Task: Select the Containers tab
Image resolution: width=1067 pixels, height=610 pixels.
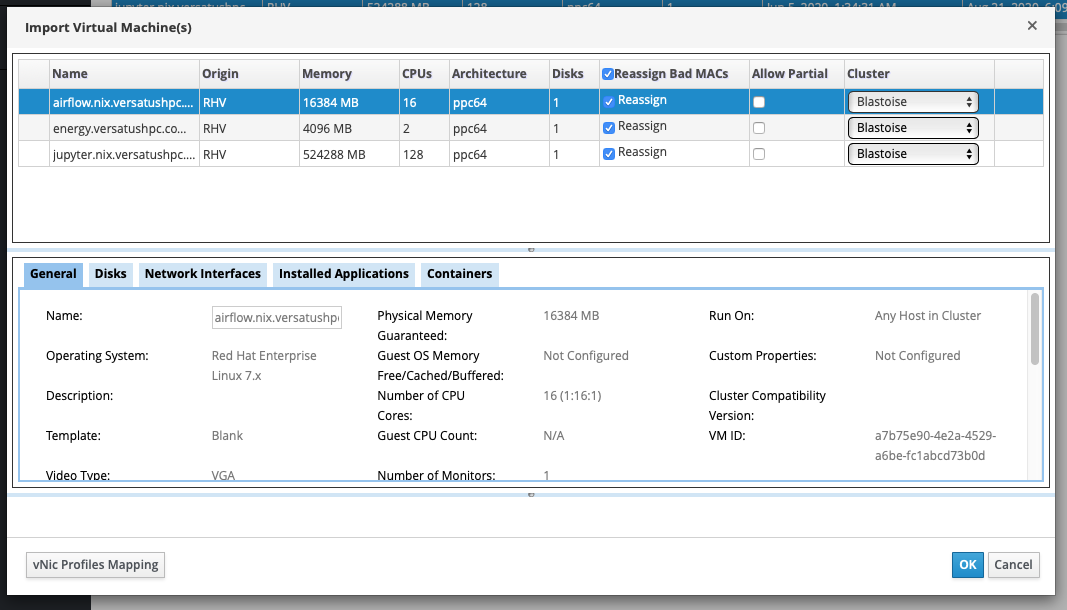Action: pyautogui.click(x=459, y=274)
